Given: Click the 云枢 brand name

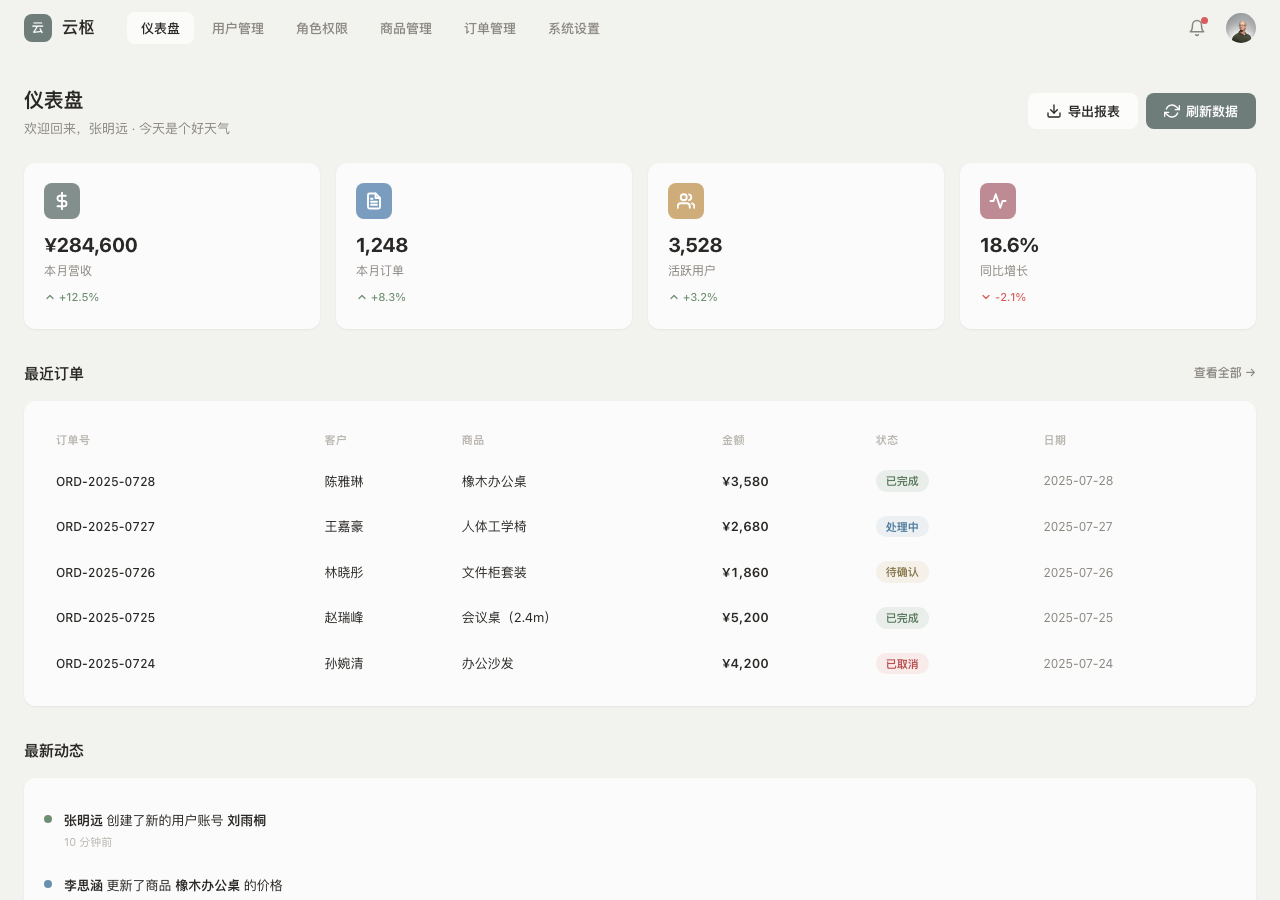Looking at the screenshot, I should [x=78, y=28].
